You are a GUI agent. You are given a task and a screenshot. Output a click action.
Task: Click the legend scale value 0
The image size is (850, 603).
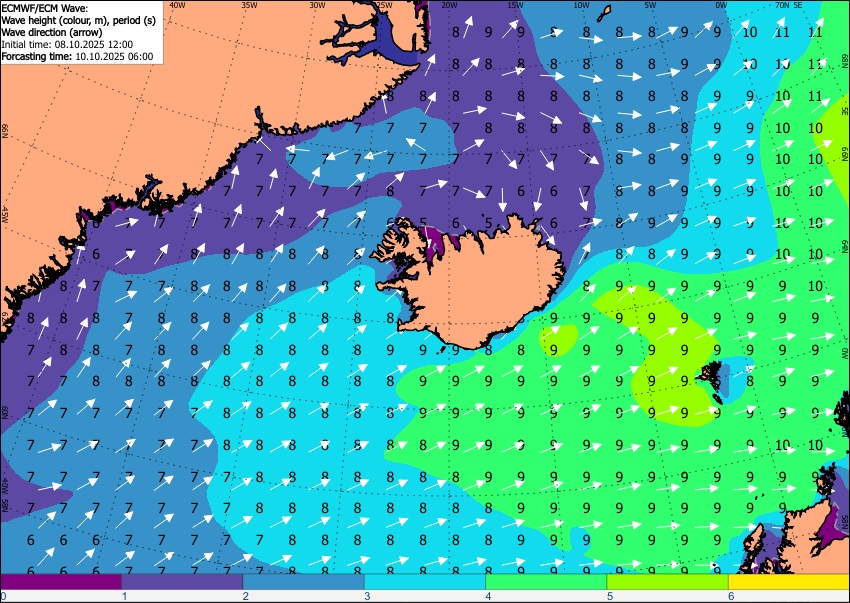point(3,596)
